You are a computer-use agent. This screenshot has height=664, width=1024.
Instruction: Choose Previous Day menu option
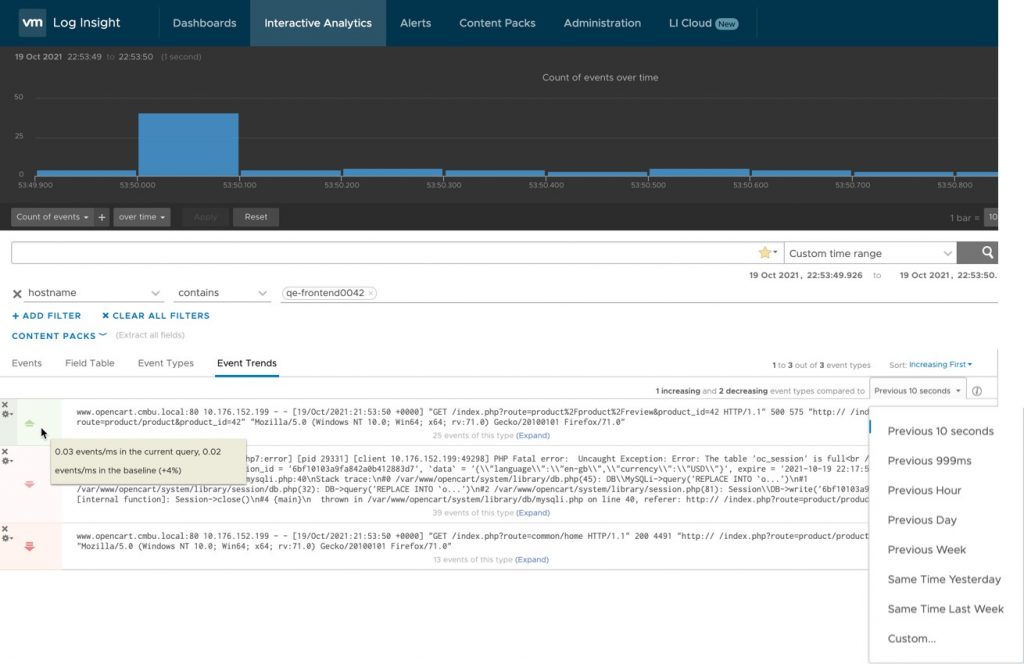point(921,520)
